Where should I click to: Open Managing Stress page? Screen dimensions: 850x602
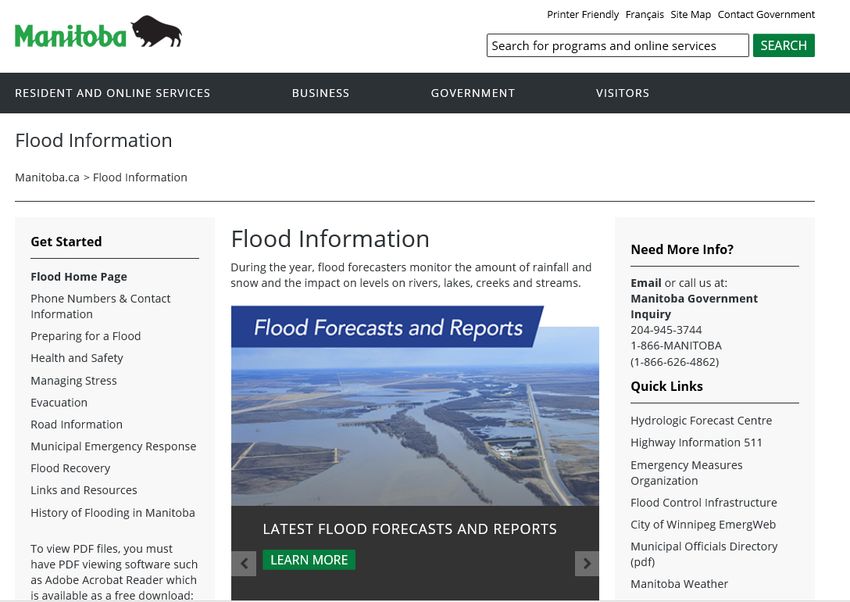pos(73,380)
